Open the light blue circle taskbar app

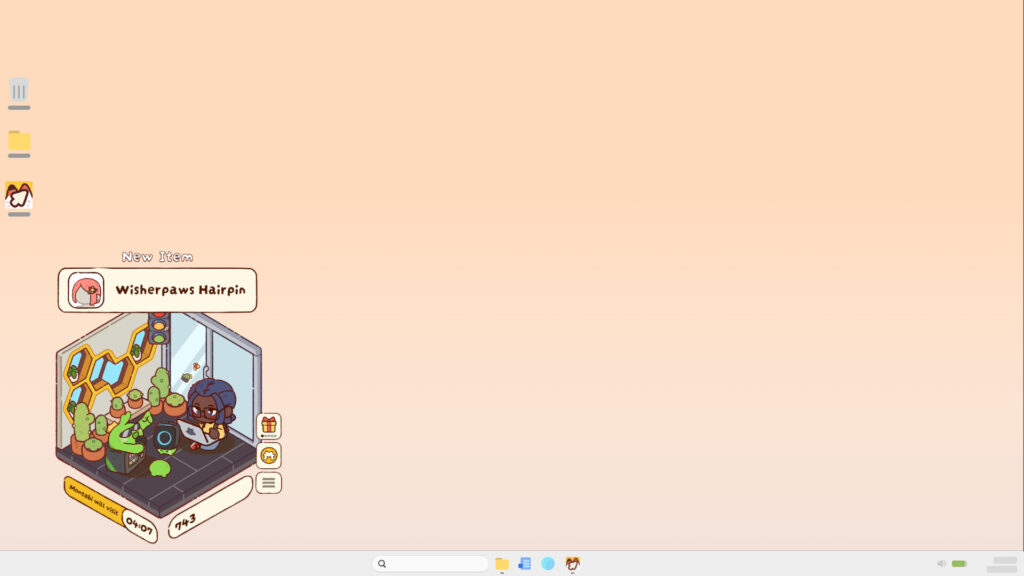click(x=548, y=564)
